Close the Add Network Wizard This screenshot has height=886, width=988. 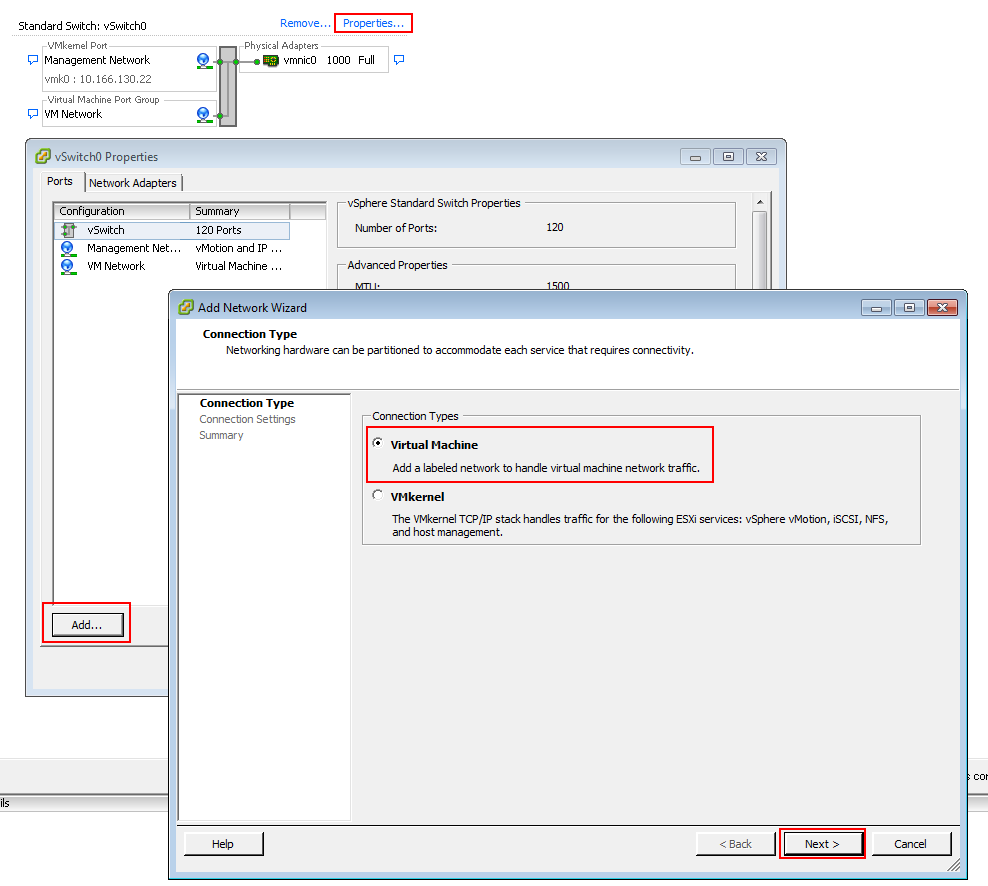pos(943,308)
